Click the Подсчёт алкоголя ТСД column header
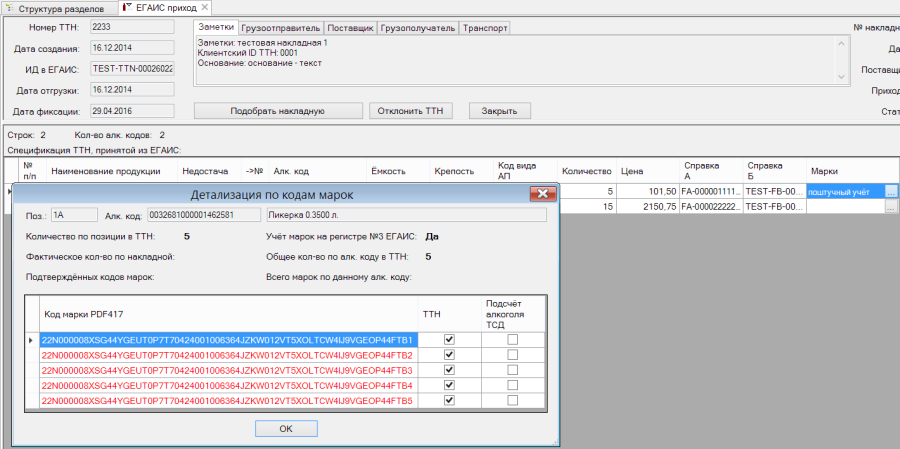 pos(513,314)
